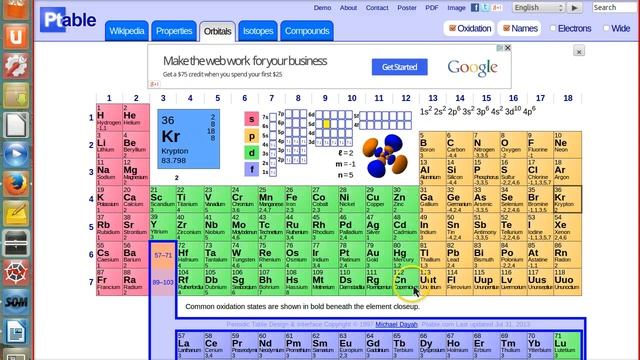Screen dimensions: 640x360
Task: Click group 18 column header
Action: [568, 98]
